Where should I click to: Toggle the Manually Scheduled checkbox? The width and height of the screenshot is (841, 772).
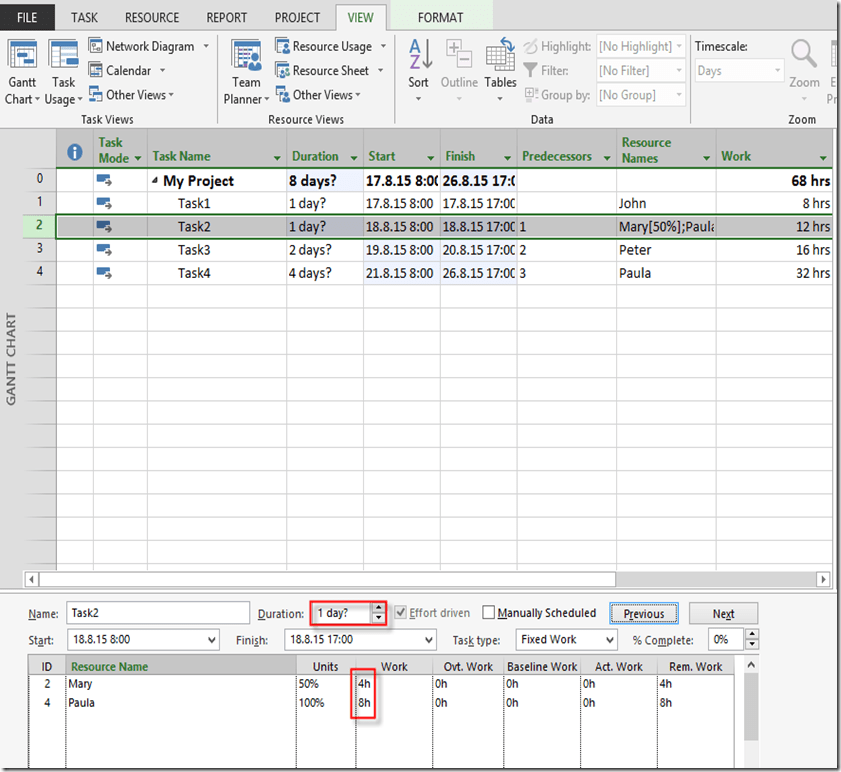coord(488,613)
